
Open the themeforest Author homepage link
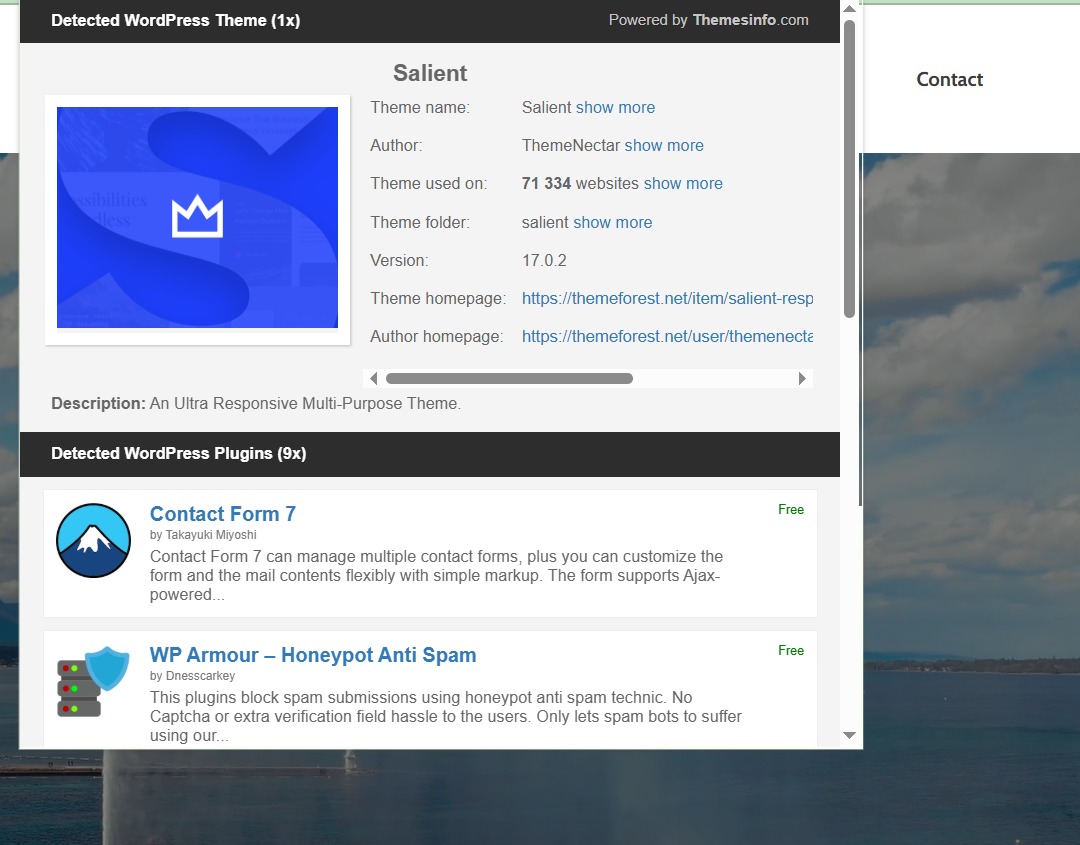(667, 336)
